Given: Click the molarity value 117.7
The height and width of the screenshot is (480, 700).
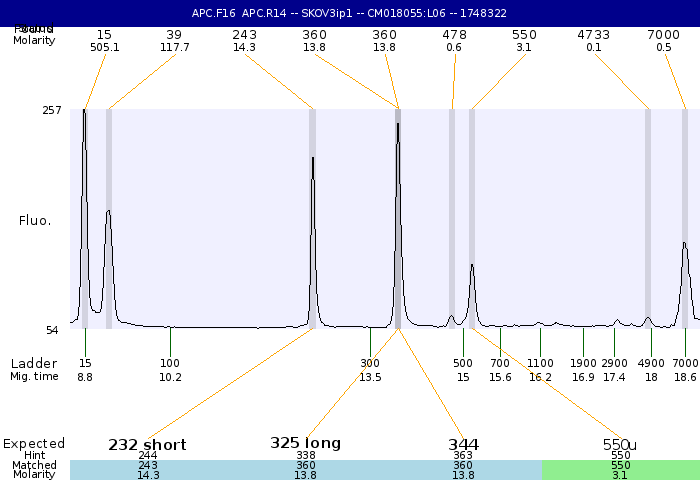Looking at the screenshot, I should pos(174,47).
